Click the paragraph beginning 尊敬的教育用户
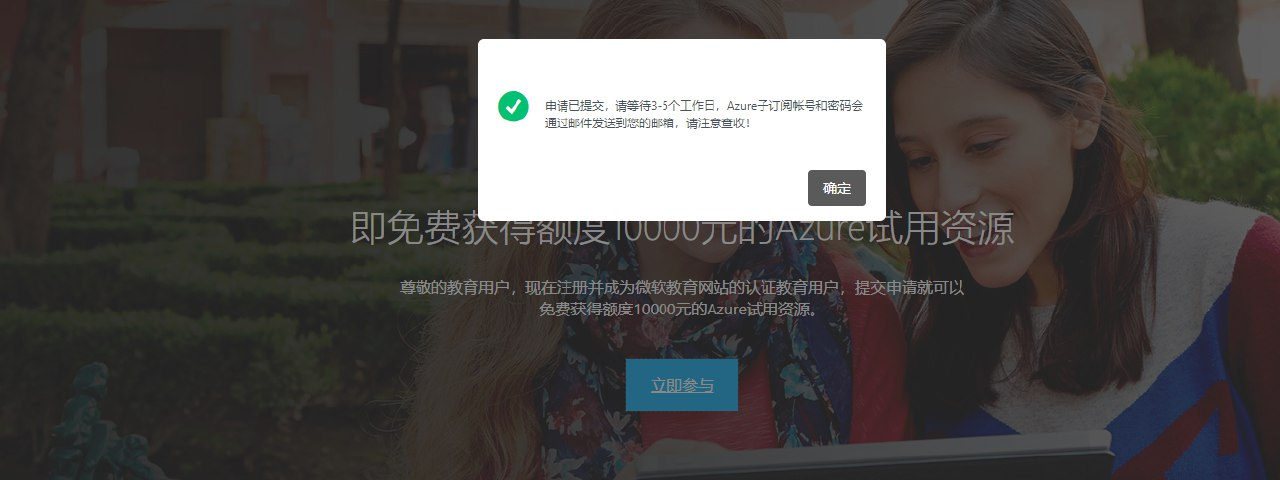Viewport: 1280px width, 480px height. pos(682,298)
